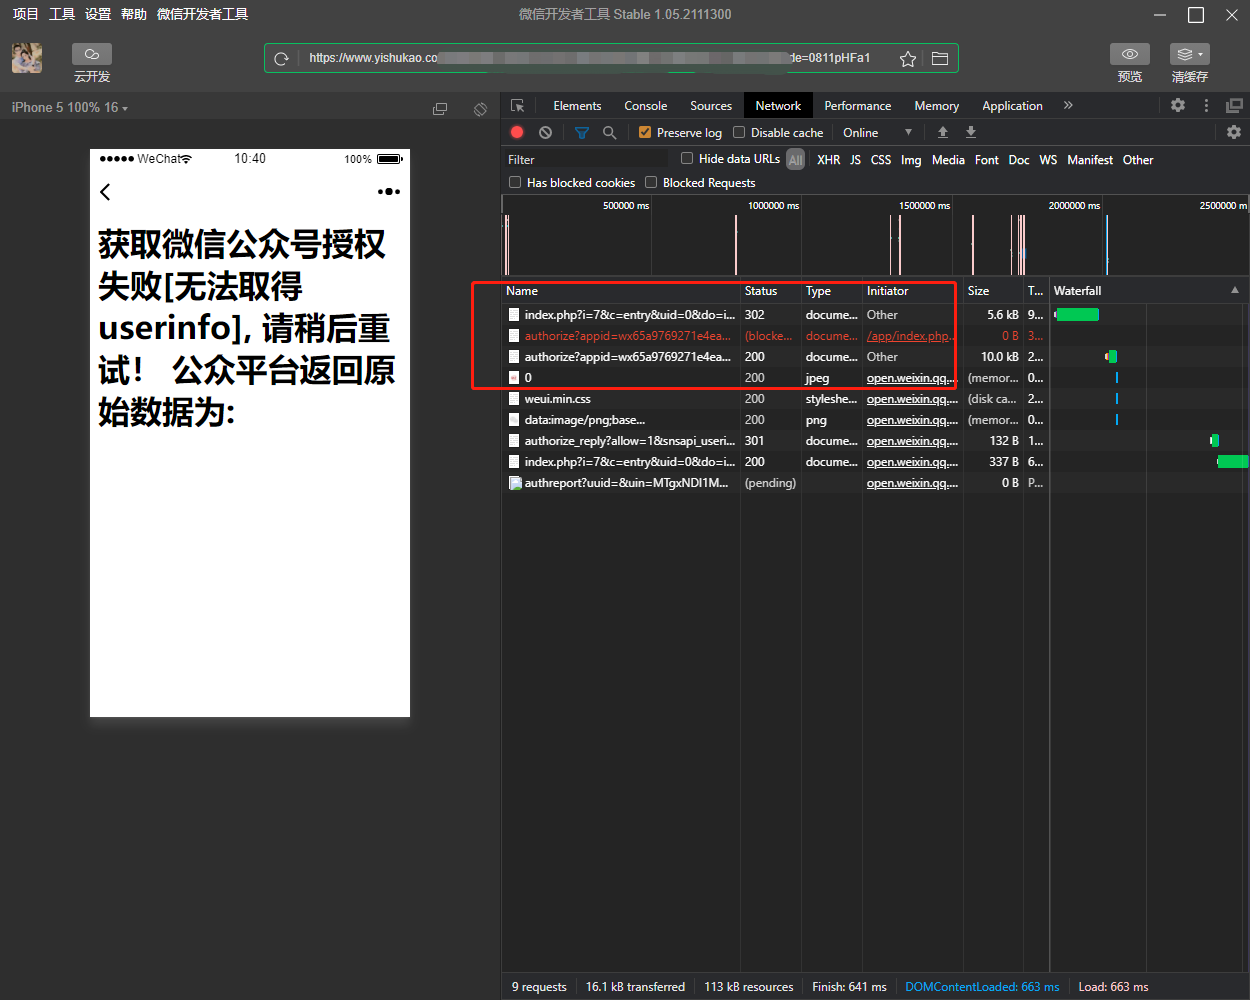Viewport: 1250px width, 1000px height.
Task: Select the authorize_reply request row
Action: [875, 441]
